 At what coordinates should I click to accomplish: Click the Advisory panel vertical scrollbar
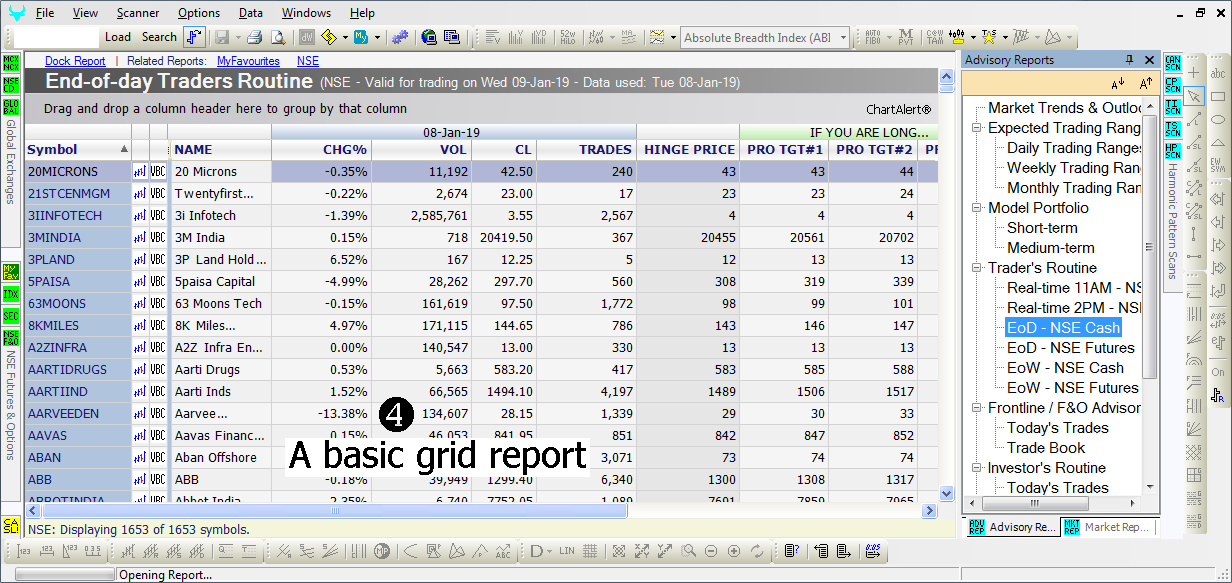1150,246
